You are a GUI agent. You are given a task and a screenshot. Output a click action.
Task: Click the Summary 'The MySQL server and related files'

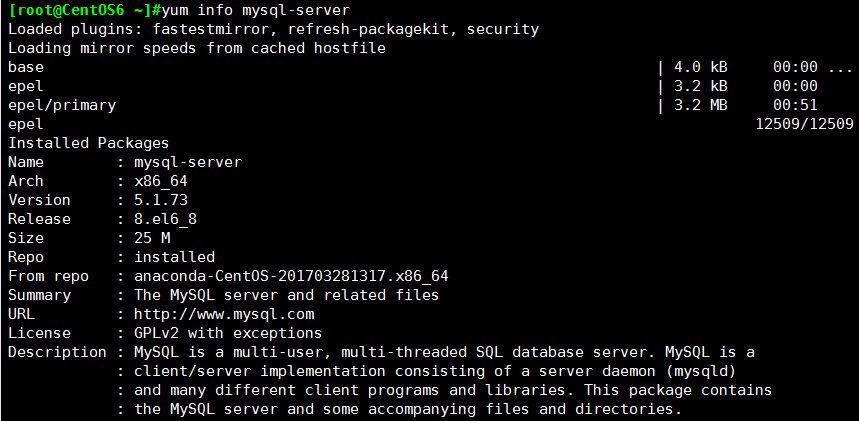(287, 295)
